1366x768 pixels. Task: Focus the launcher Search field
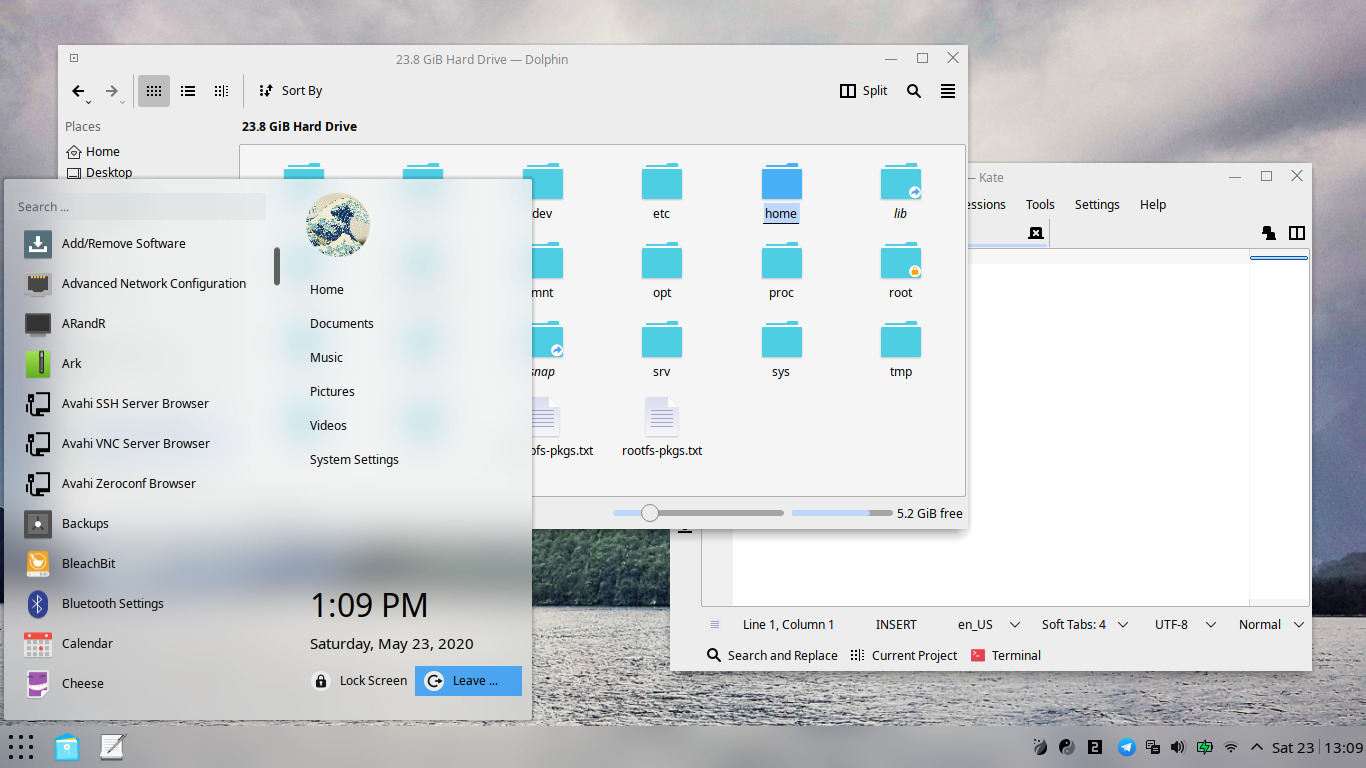pos(140,207)
